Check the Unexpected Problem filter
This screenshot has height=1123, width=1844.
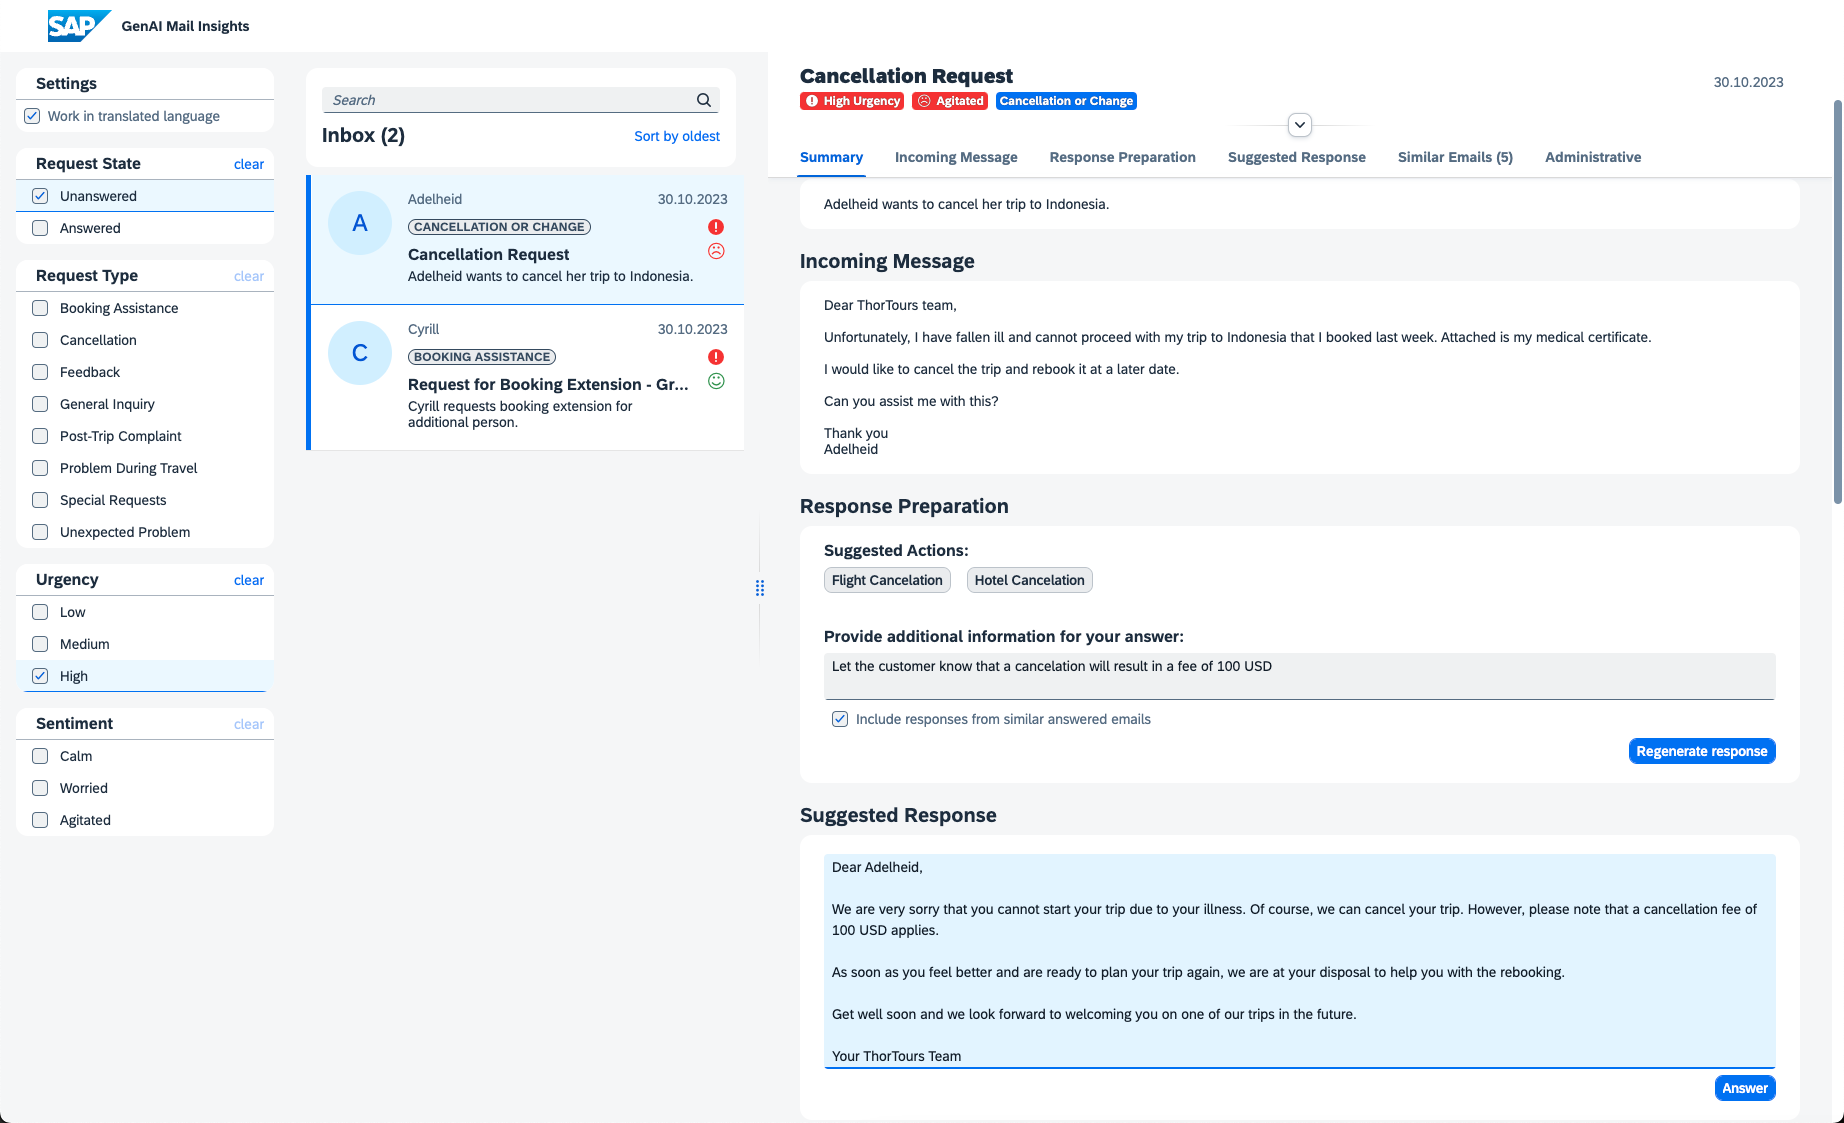tap(40, 532)
